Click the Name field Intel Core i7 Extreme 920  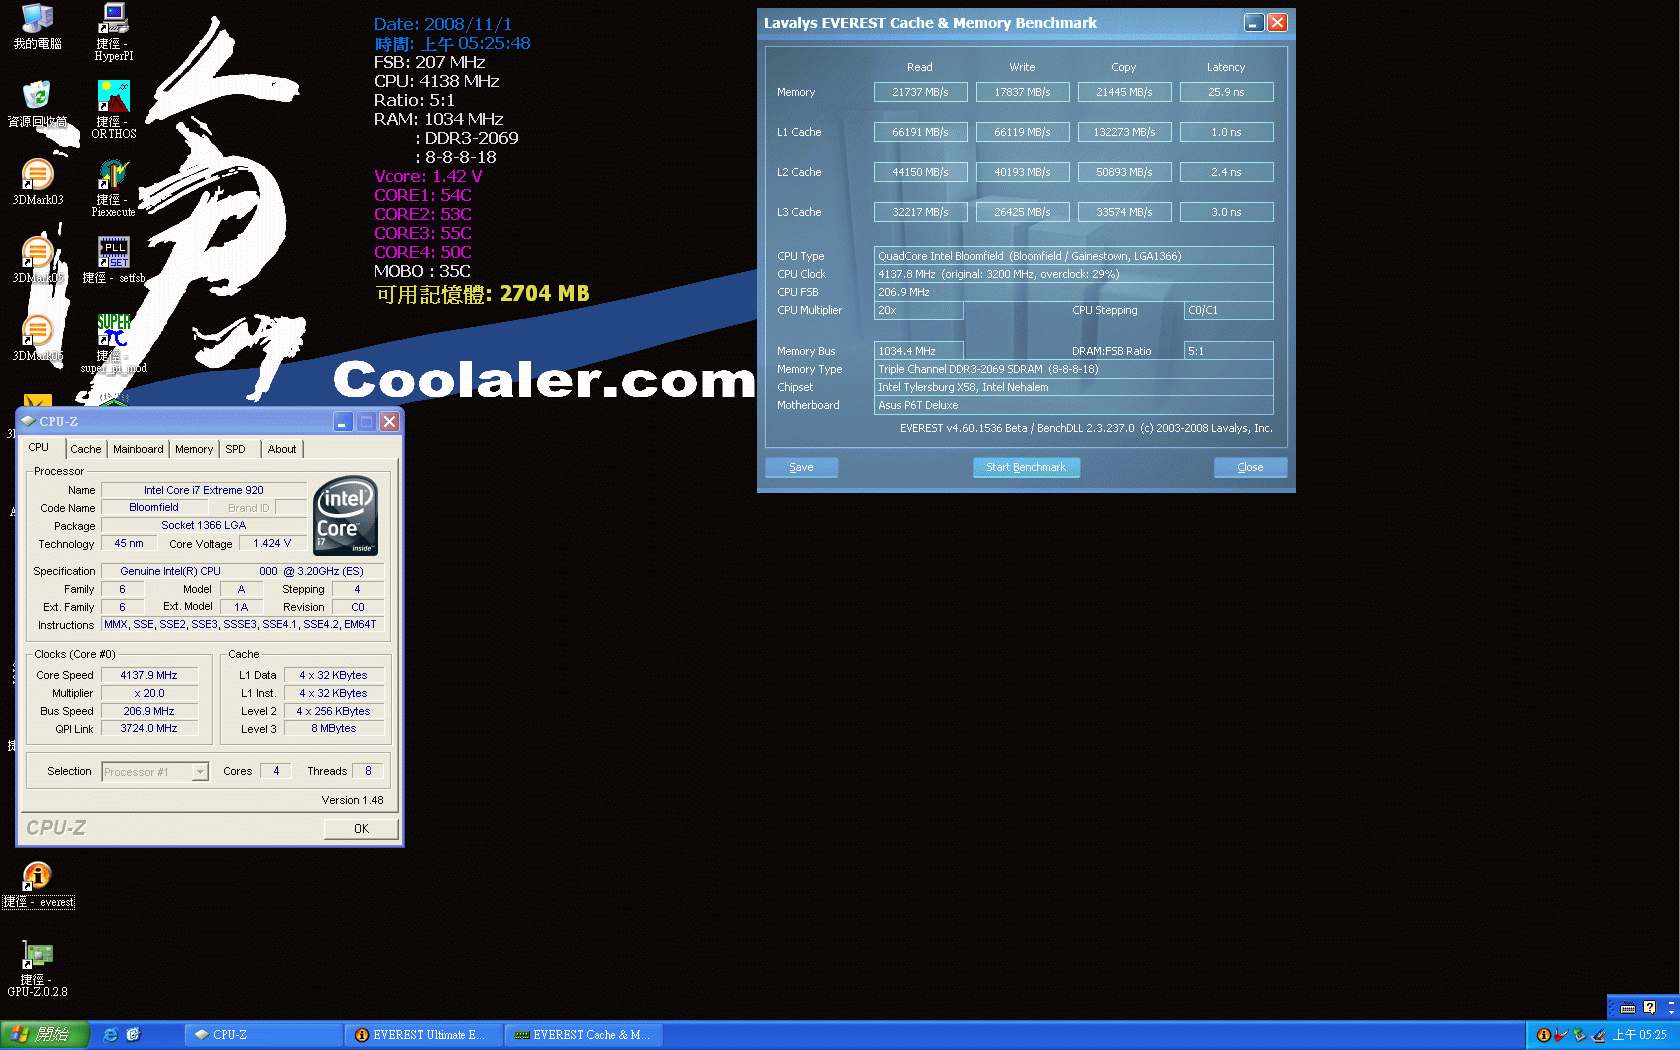[x=204, y=490]
